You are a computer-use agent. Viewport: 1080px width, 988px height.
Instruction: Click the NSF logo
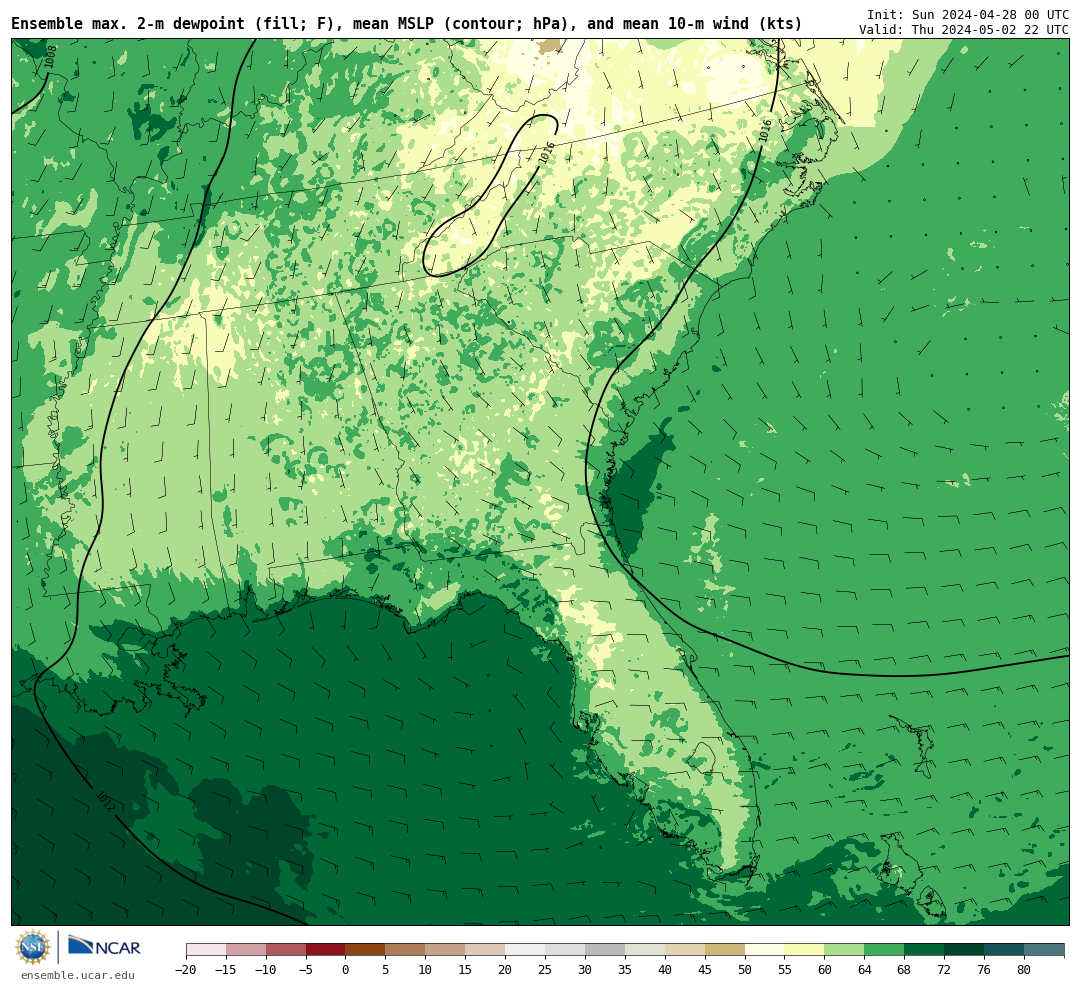click(x=33, y=947)
